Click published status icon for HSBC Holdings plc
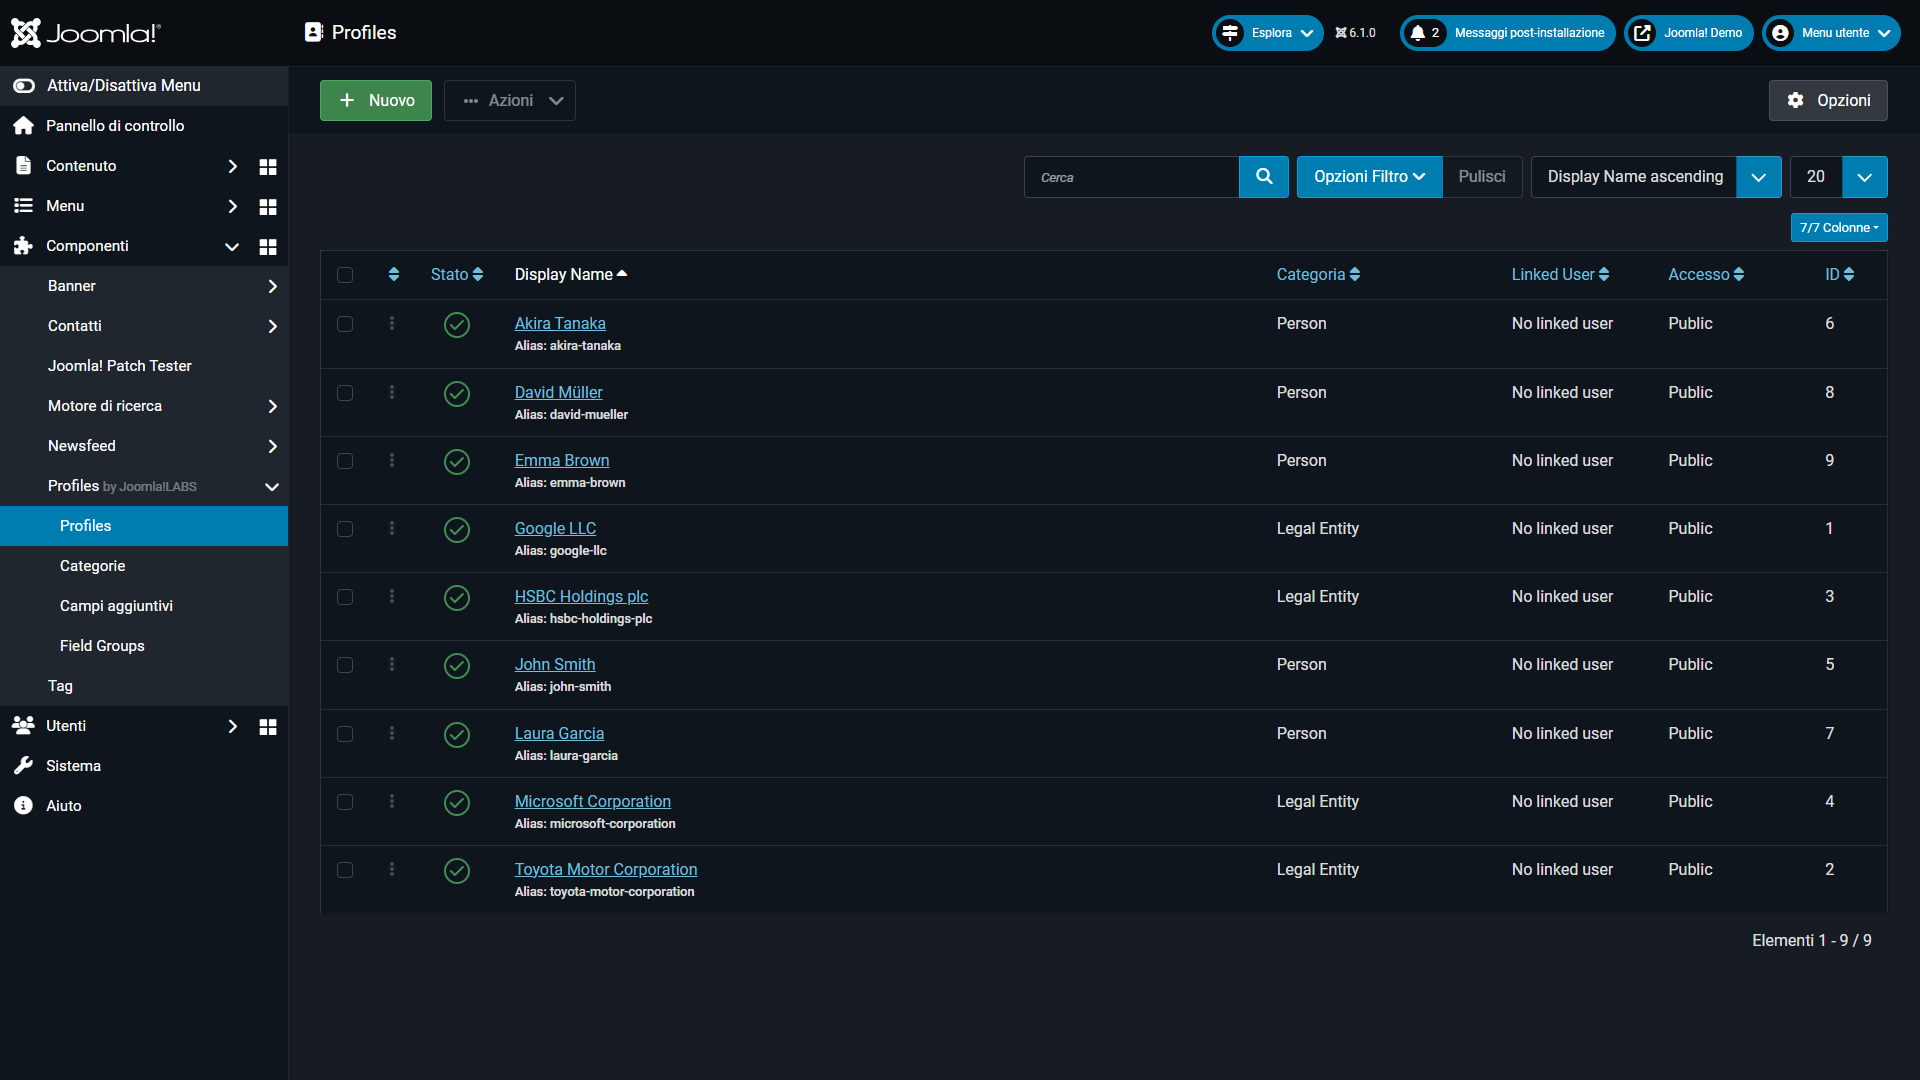This screenshot has width=1920, height=1080. pos(457,598)
